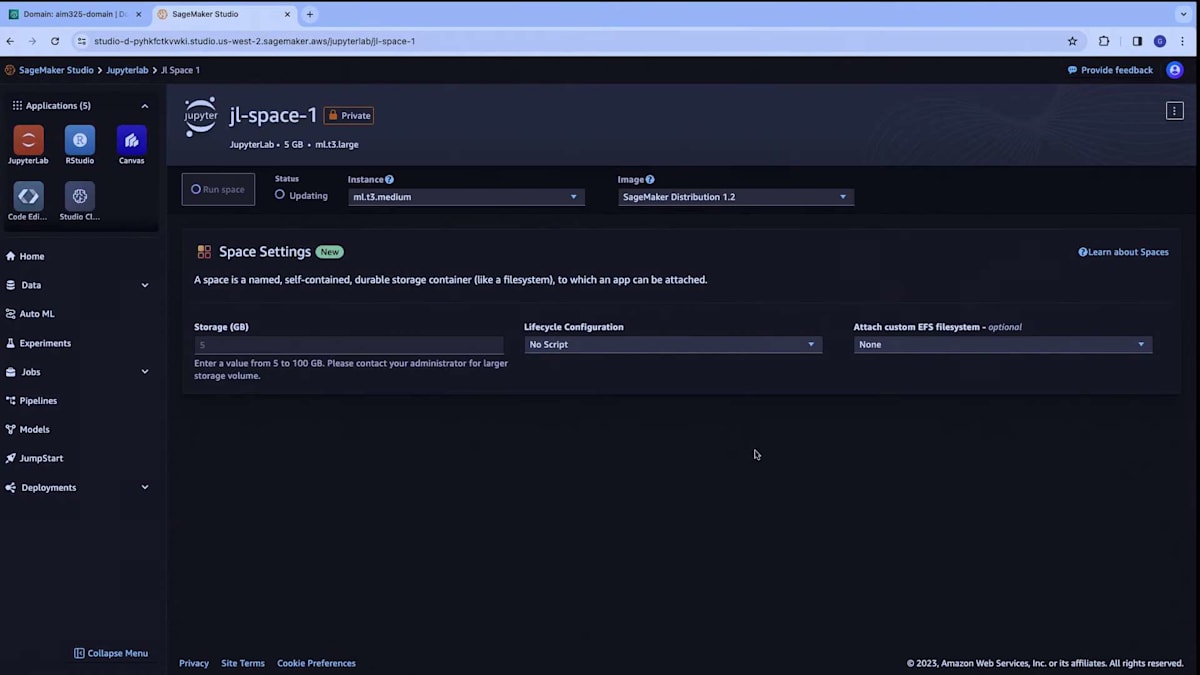Open Privacy footer link
Image resolution: width=1200 pixels, height=675 pixels.
[194, 663]
